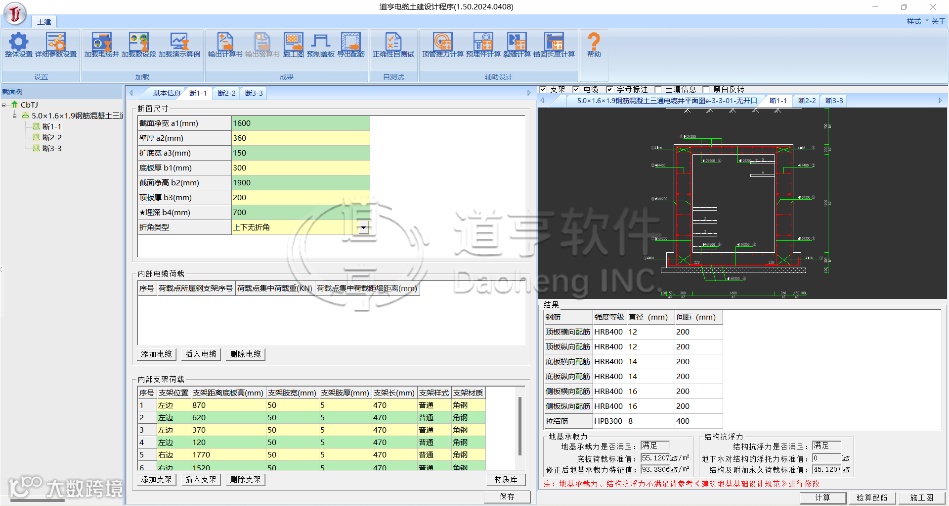Open 详细参数设置 detailed parameter settings
The height and width of the screenshot is (506, 949).
point(56,45)
